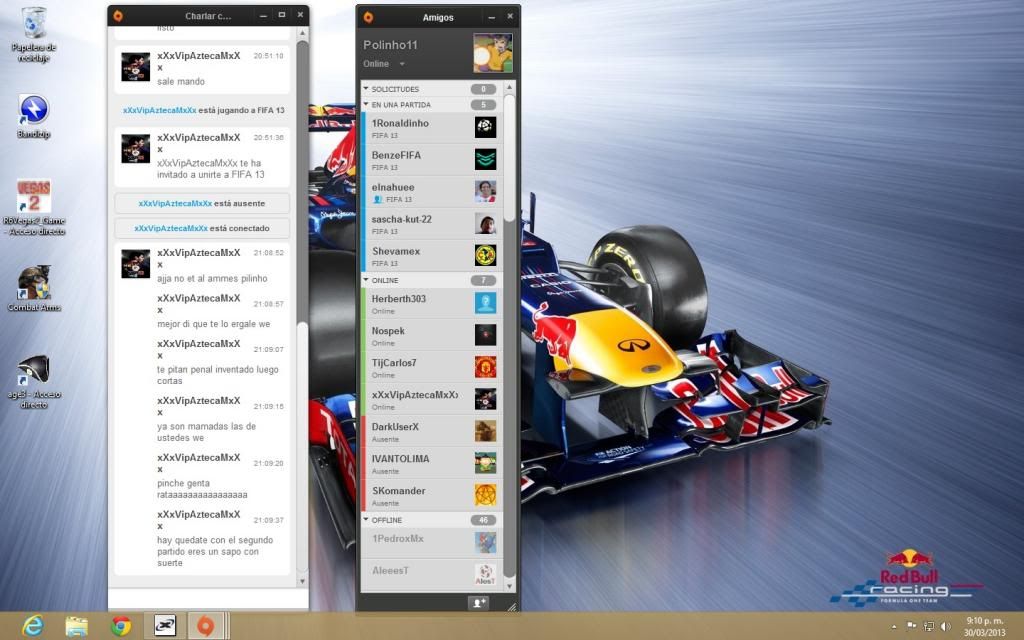Select offline friend AleeesT

pyautogui.click(x=432, y=575)
